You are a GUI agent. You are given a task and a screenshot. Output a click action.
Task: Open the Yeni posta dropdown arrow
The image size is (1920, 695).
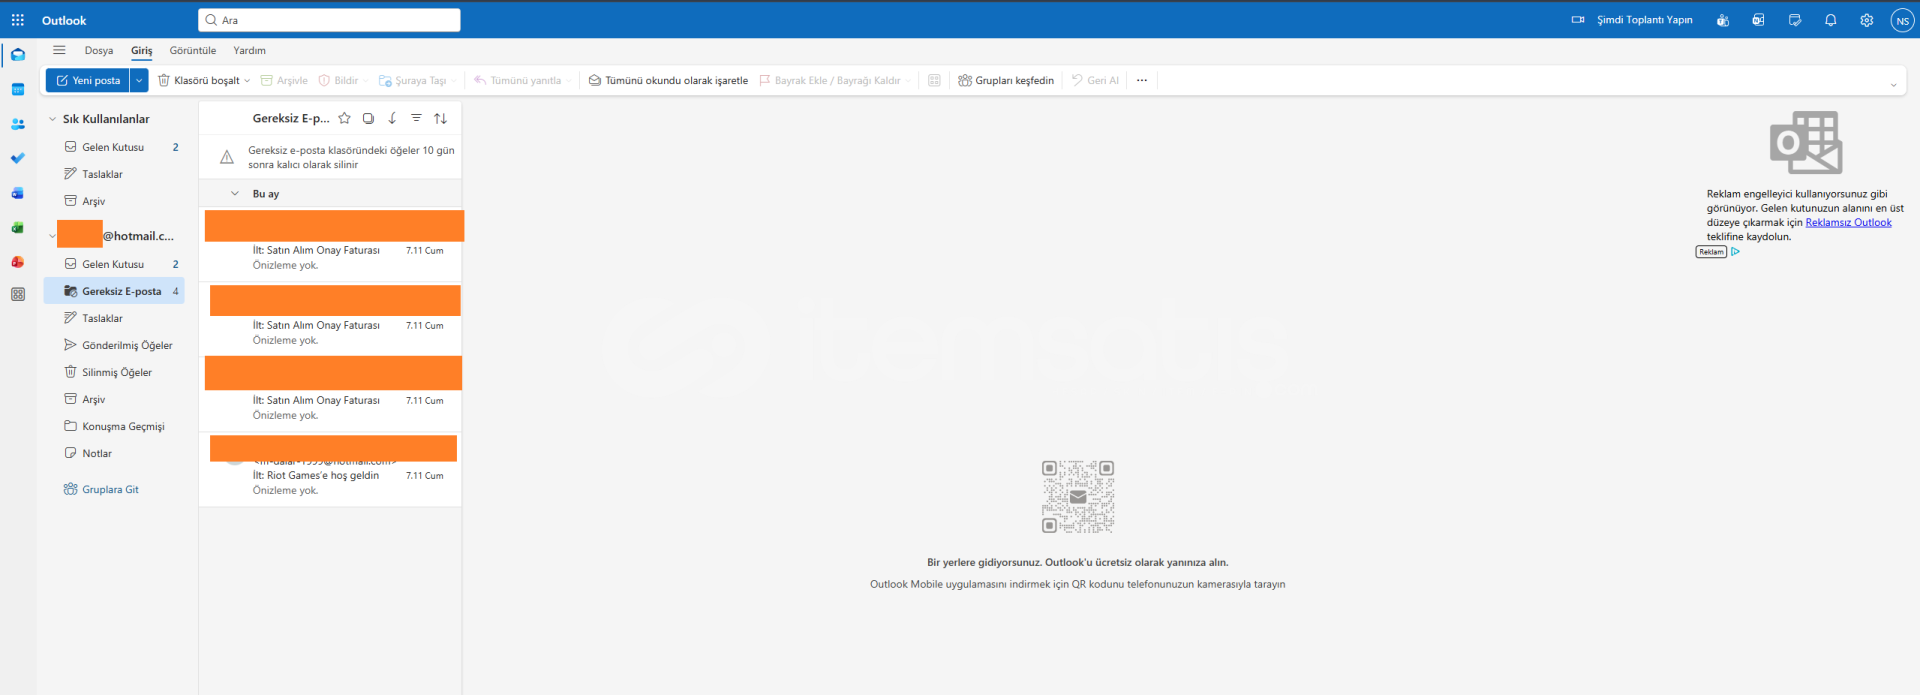tap(139, 80)
